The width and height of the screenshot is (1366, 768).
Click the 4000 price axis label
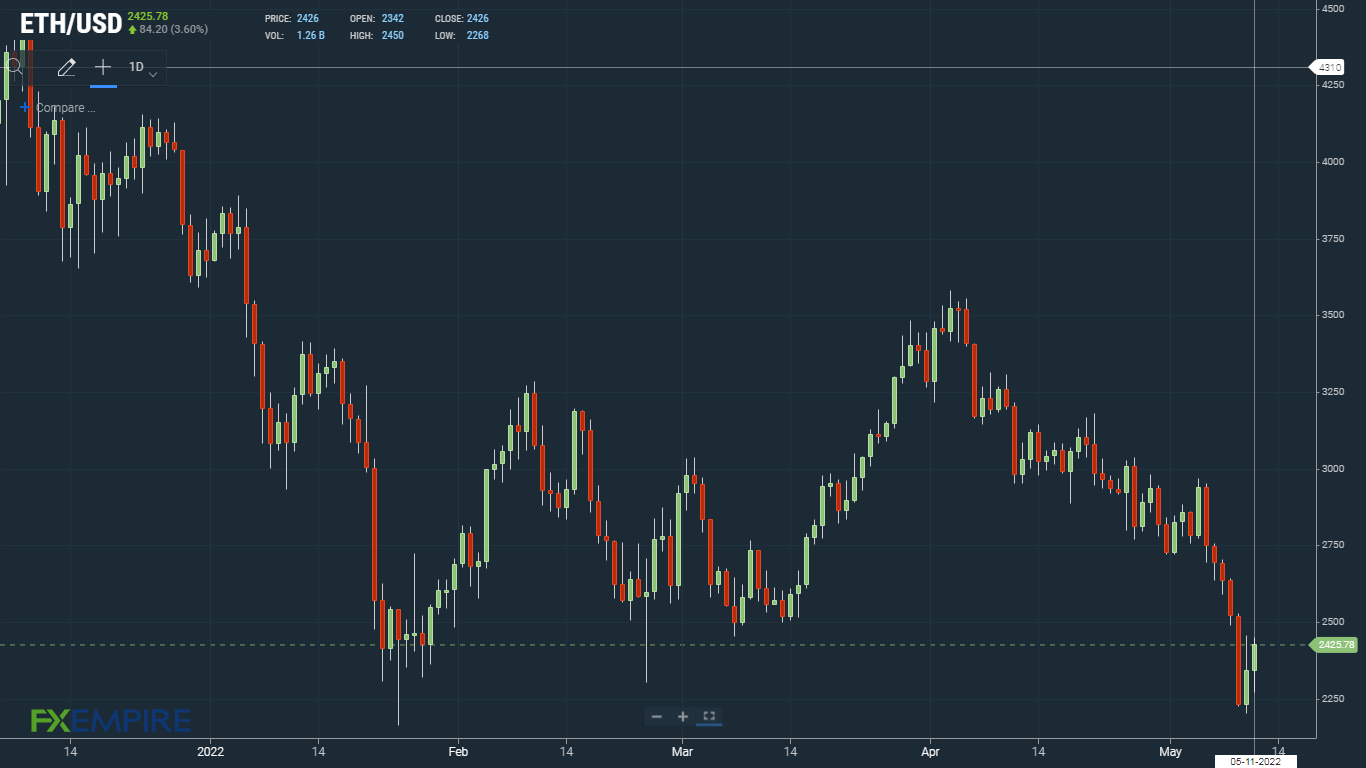(x=1335, y=162)
